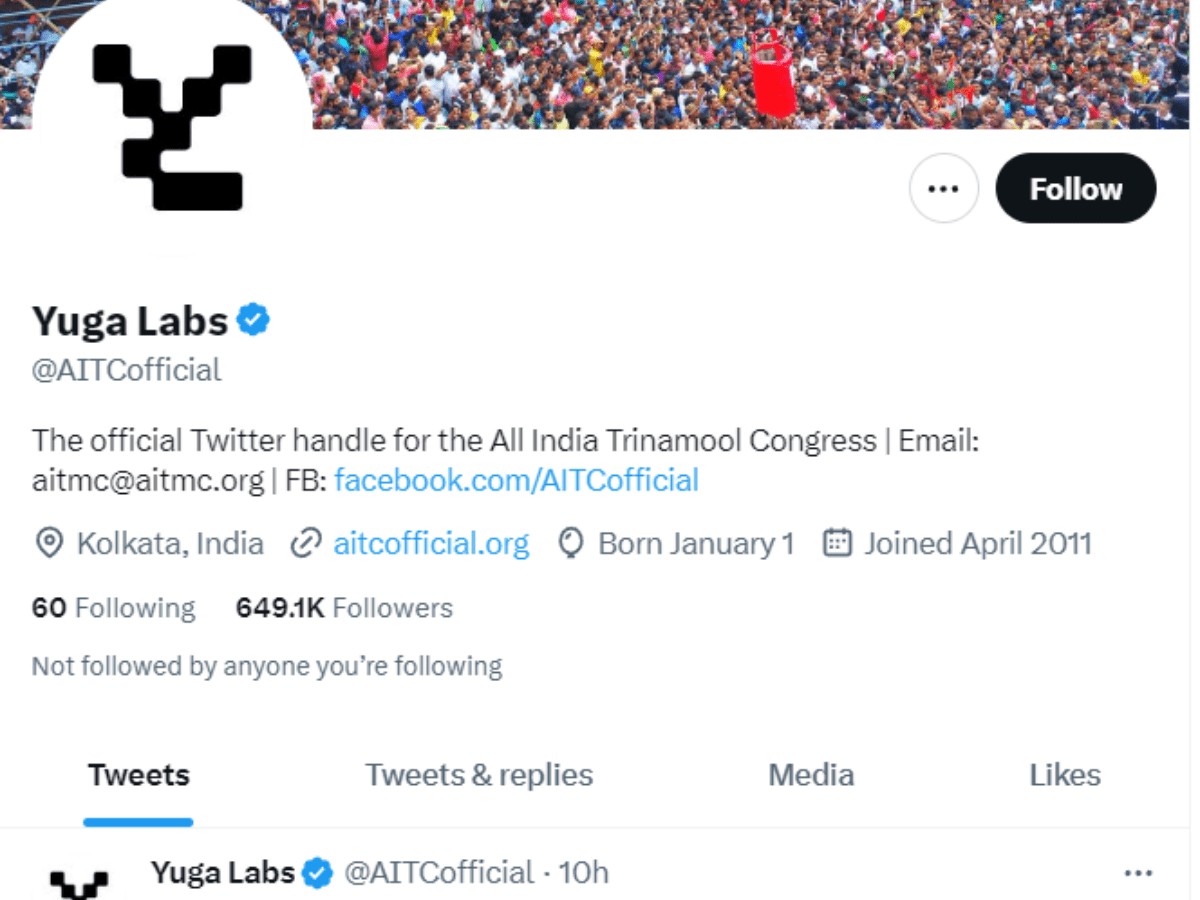Viewport: 1200px width, 900px height.
Task: Open the three-dot more options button
Action: click(x=943, y=188)
